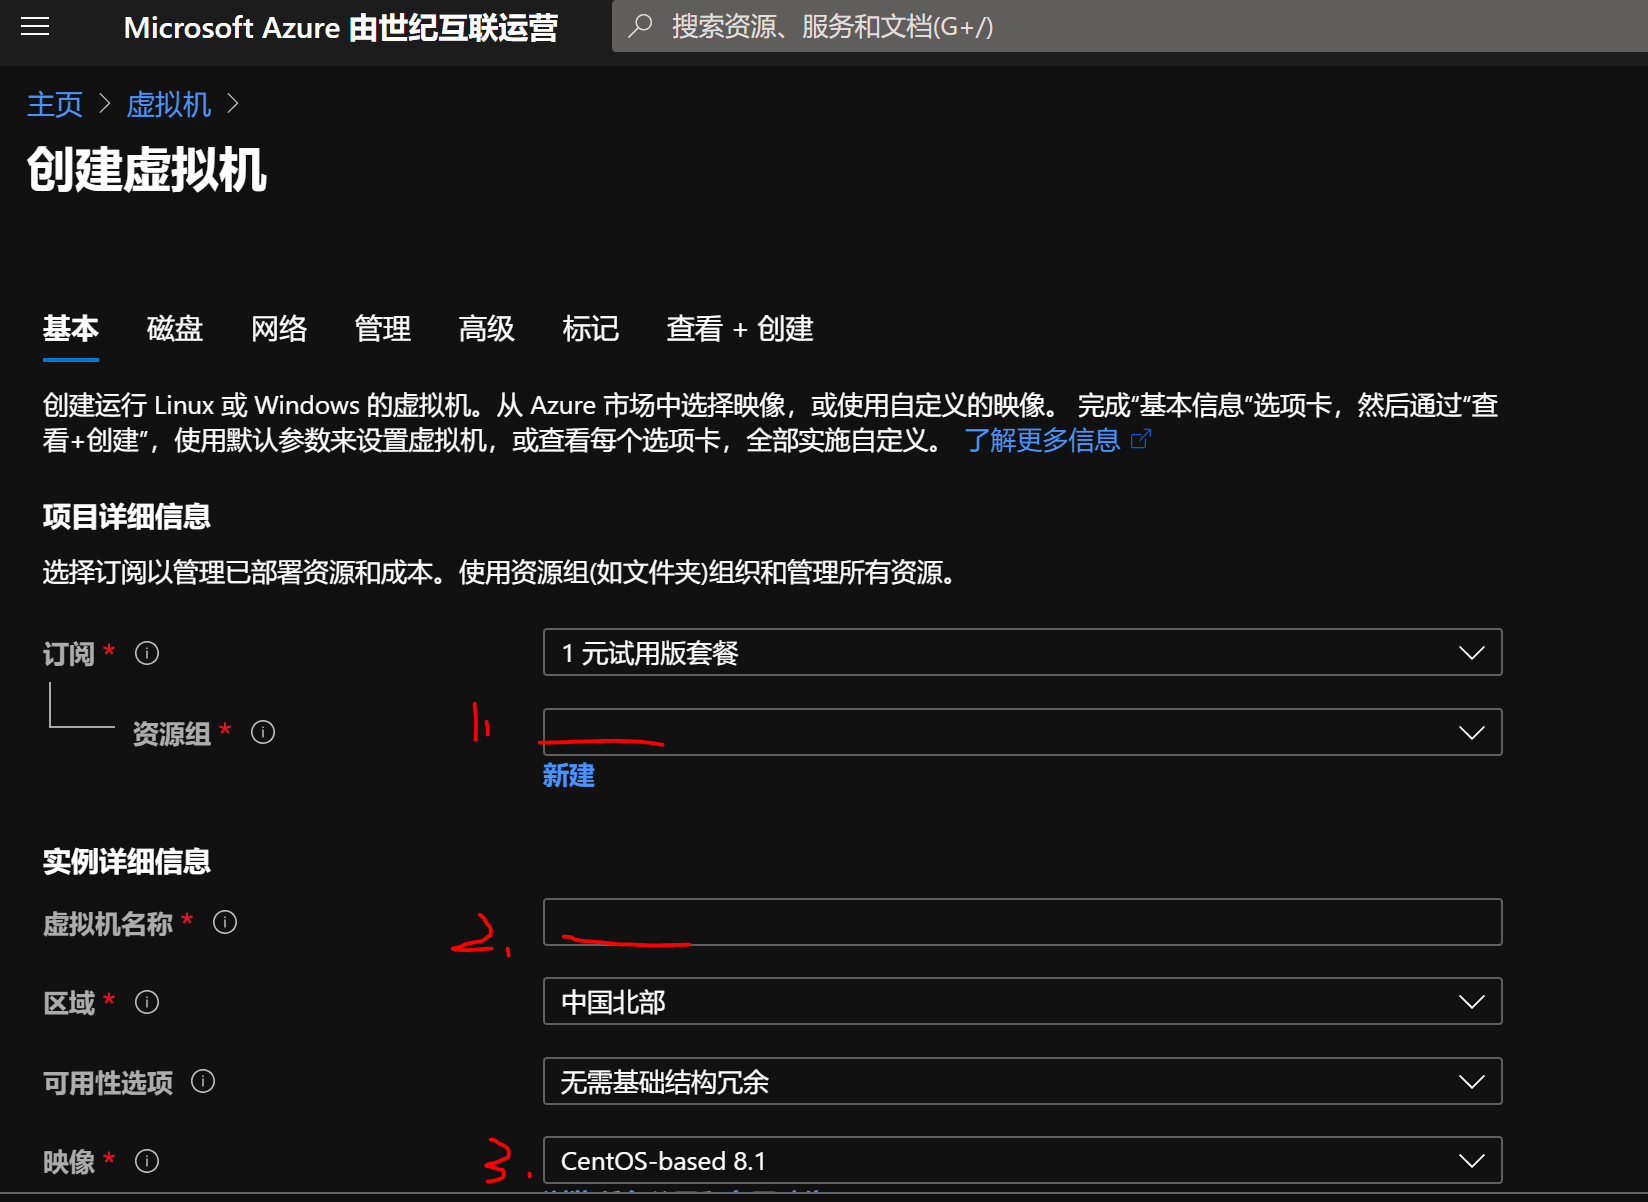
Task: Focus the 虚拟机名称 input field
Action: click(1022, 922)
